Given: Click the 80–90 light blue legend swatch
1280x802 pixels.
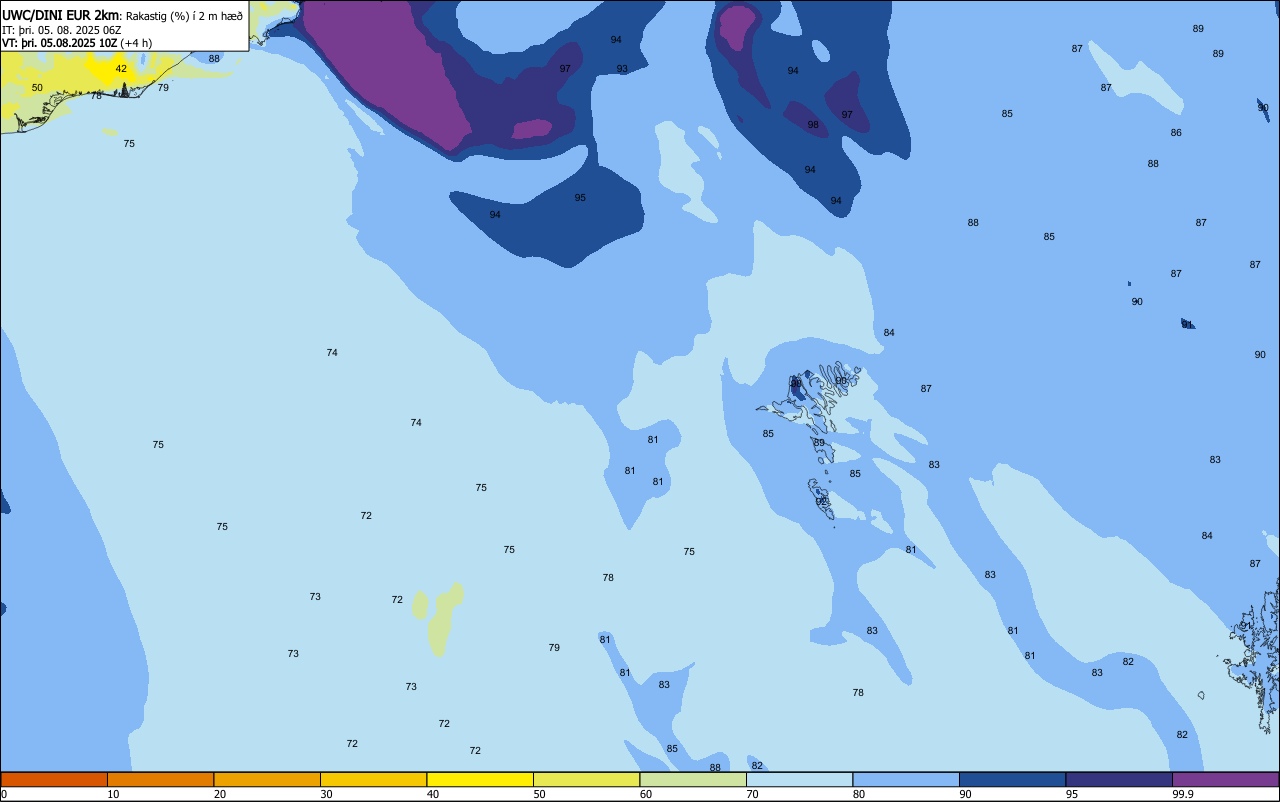Looking at the screenshot, I should coord(906,779).
